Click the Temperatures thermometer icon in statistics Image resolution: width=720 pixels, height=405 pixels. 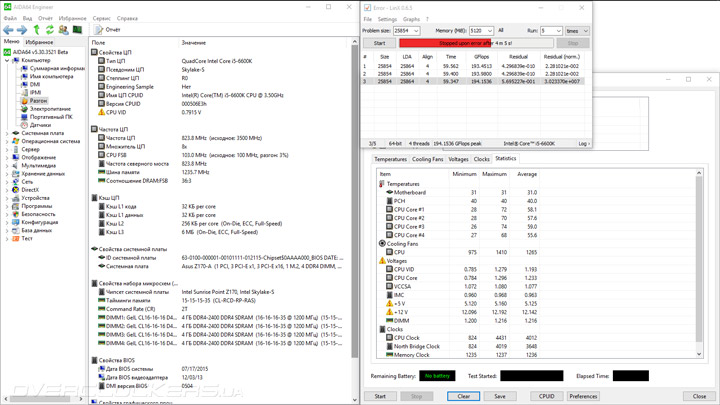[382, 184]
